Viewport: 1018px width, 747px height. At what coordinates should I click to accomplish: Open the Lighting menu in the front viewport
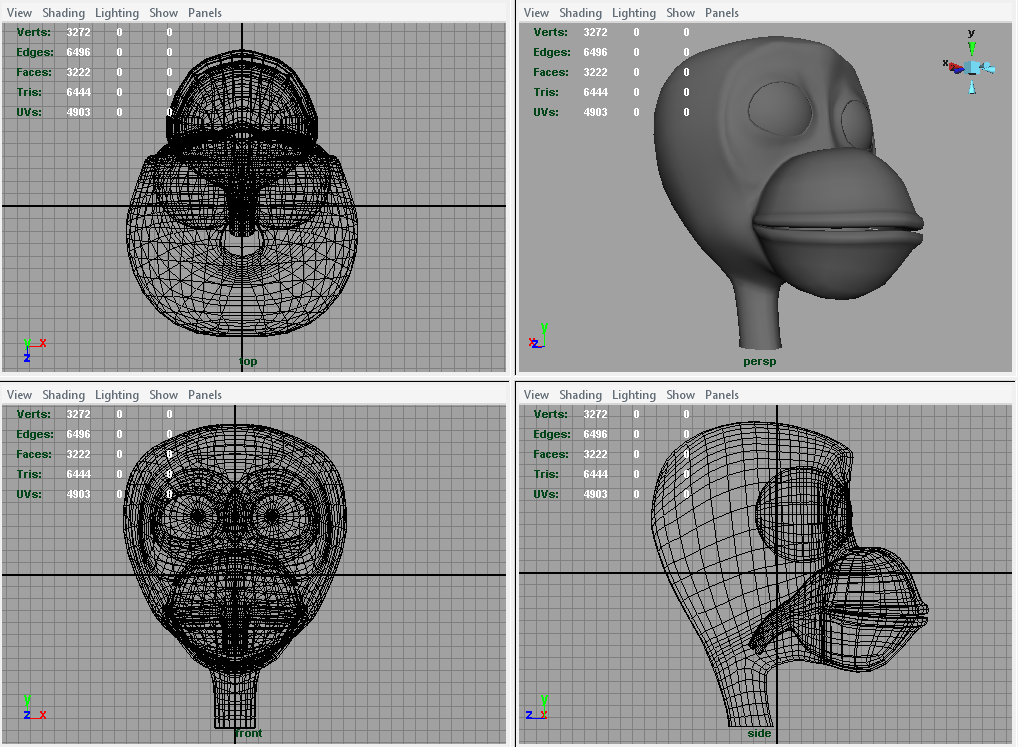pyautogui.click(x=117, y=395)
